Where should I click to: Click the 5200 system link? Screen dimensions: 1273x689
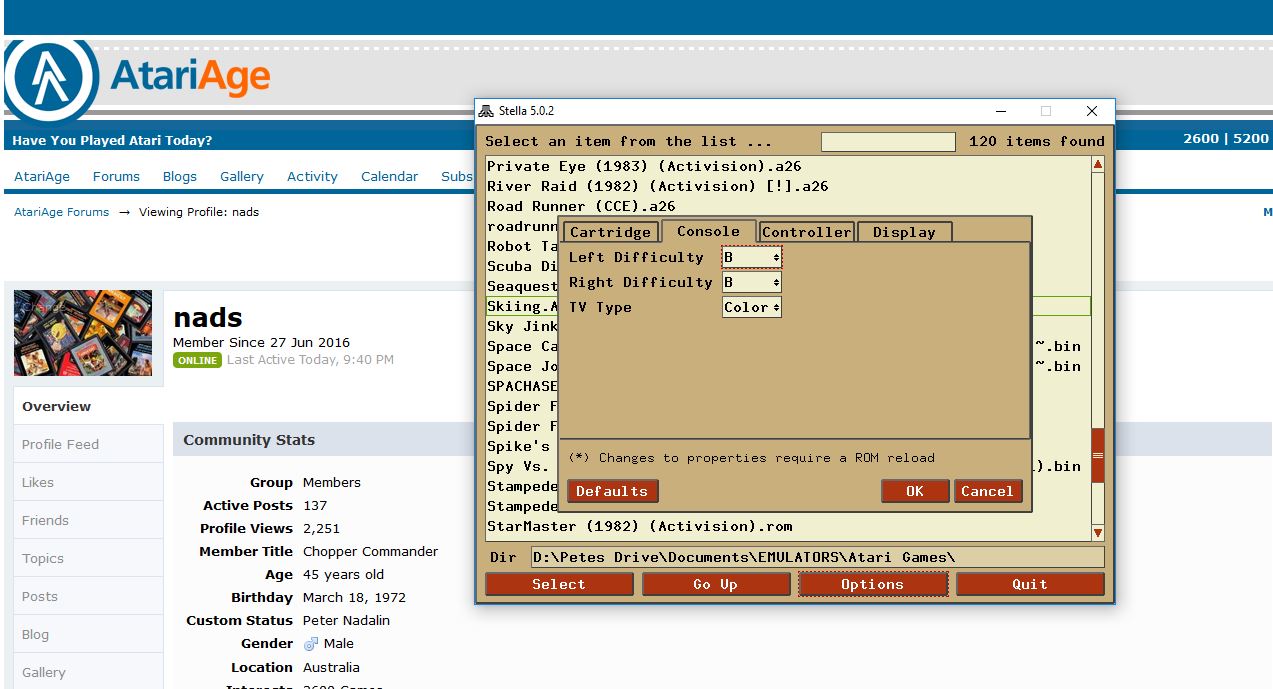coord(1251,139)
